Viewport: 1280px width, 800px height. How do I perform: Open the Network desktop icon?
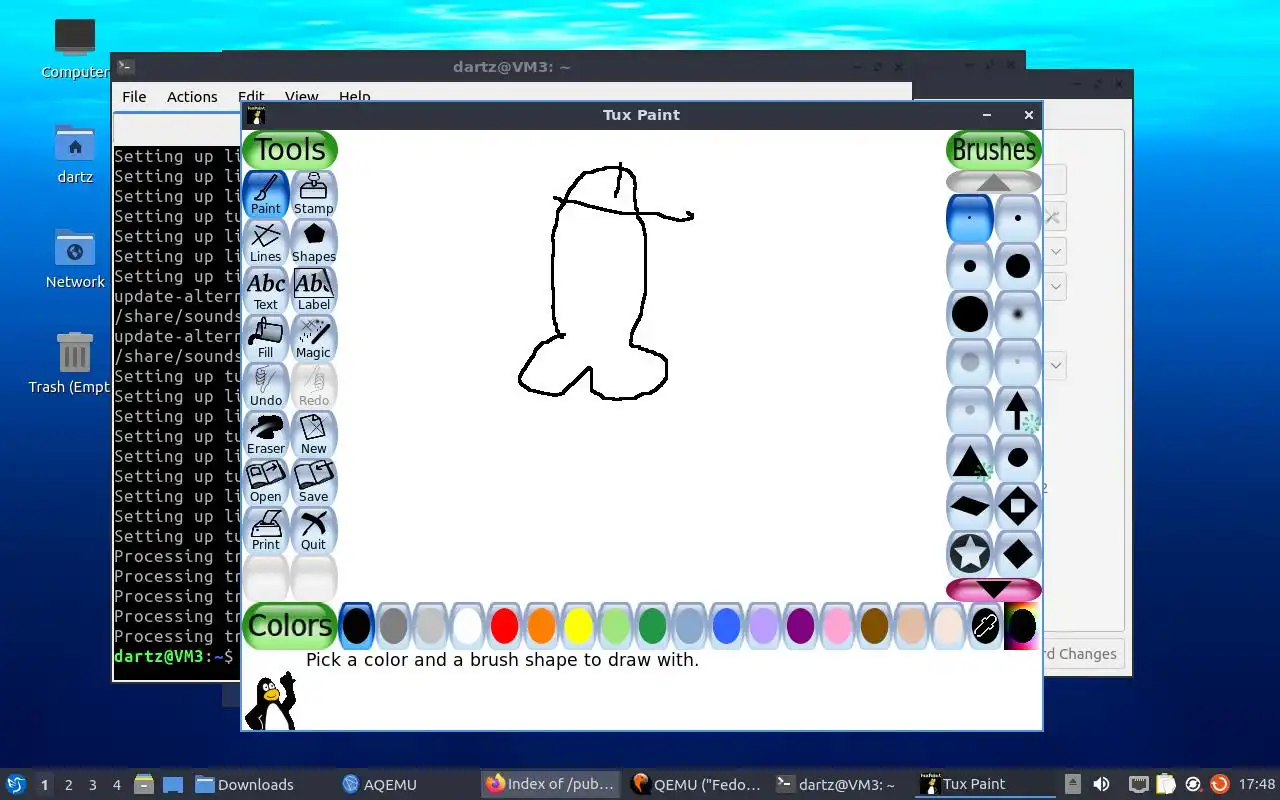[x=75, y=260]
